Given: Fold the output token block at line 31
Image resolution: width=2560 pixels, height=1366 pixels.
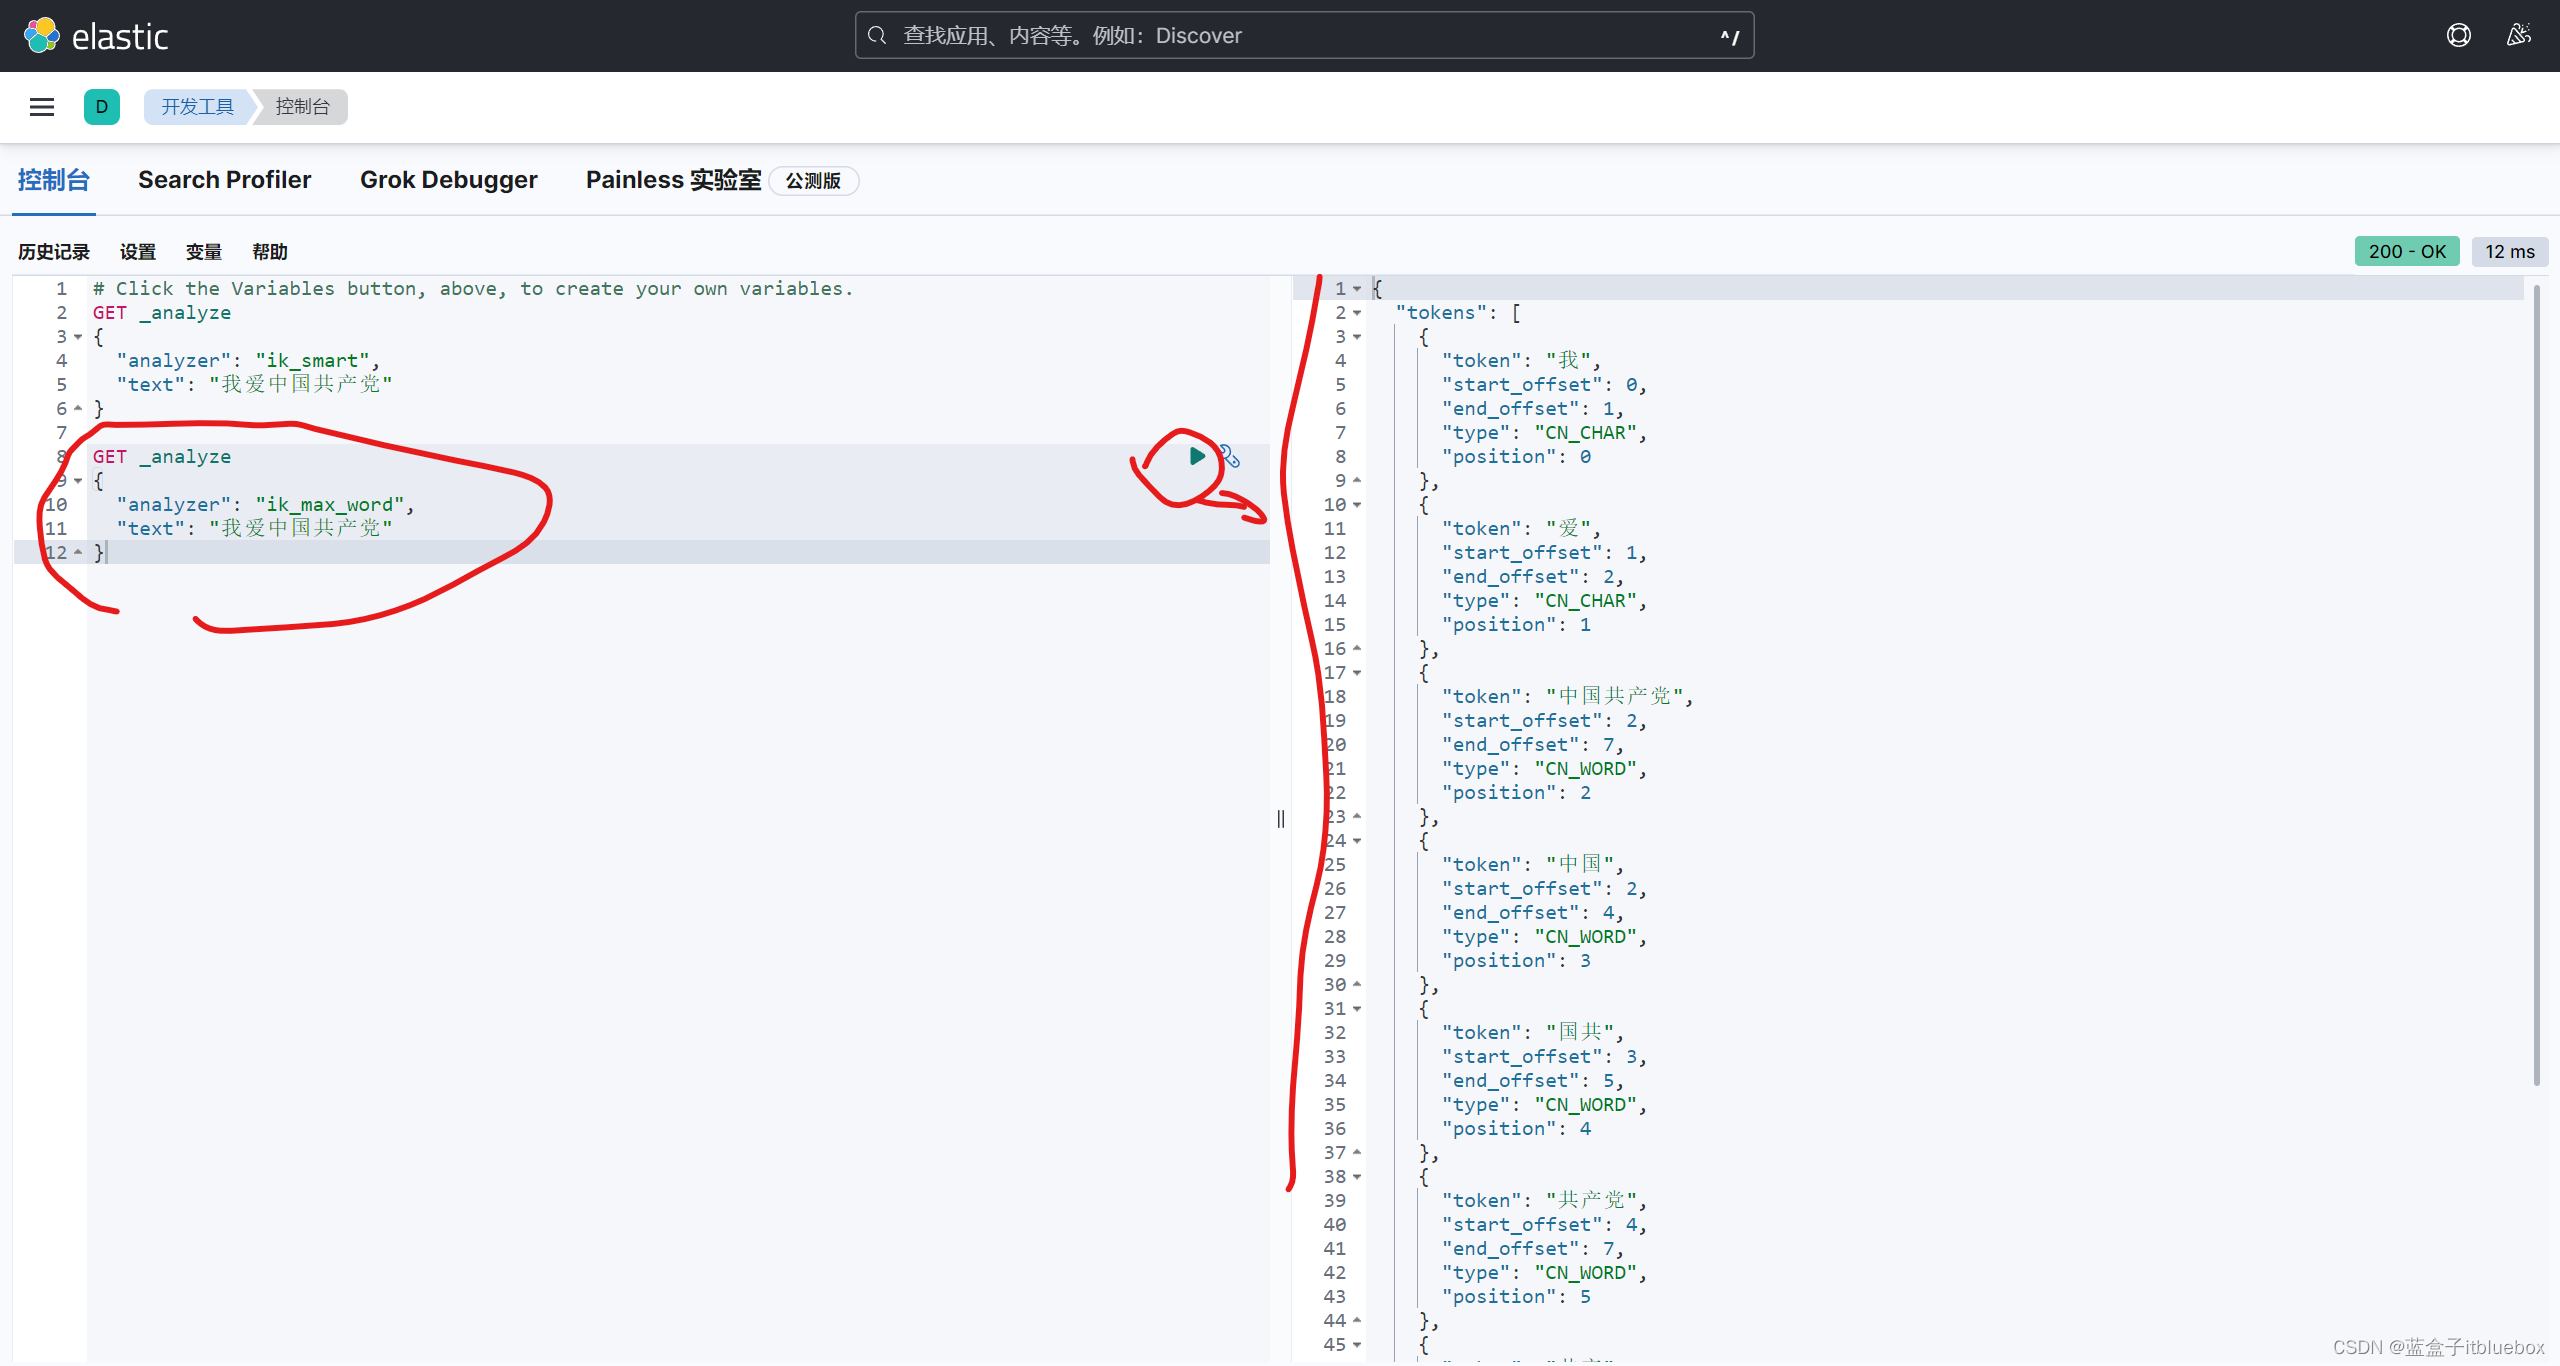Looking at the screenshot, I should pyautogui.click(x=1357, y=1009).
